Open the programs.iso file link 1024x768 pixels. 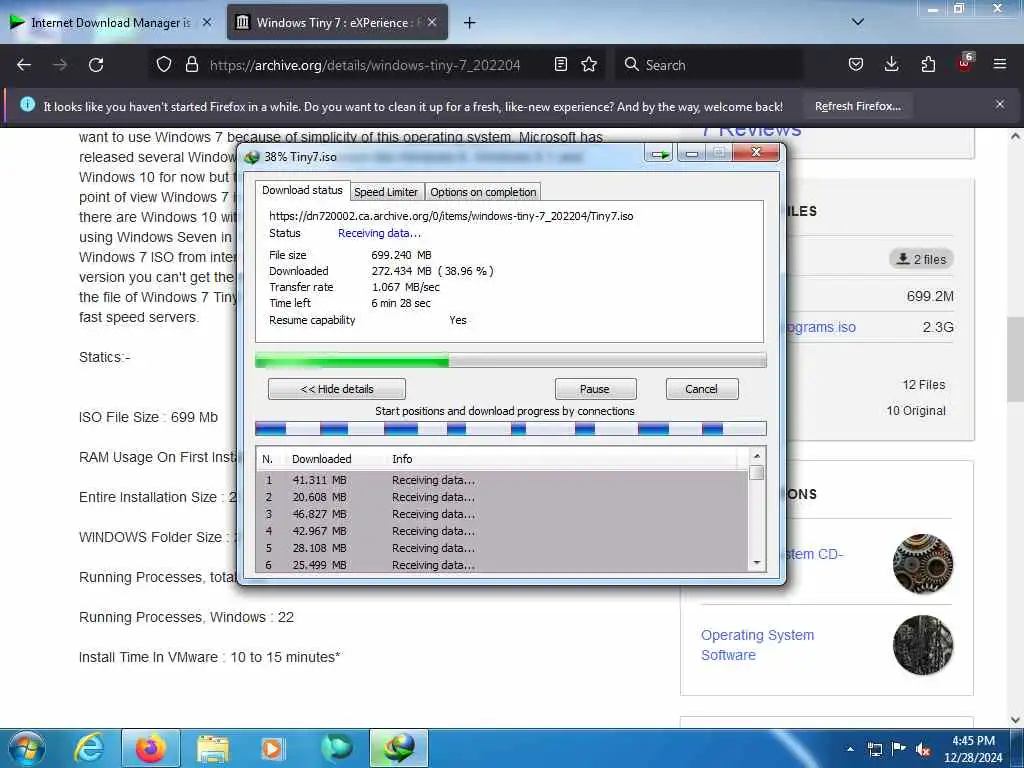[821, 327]
